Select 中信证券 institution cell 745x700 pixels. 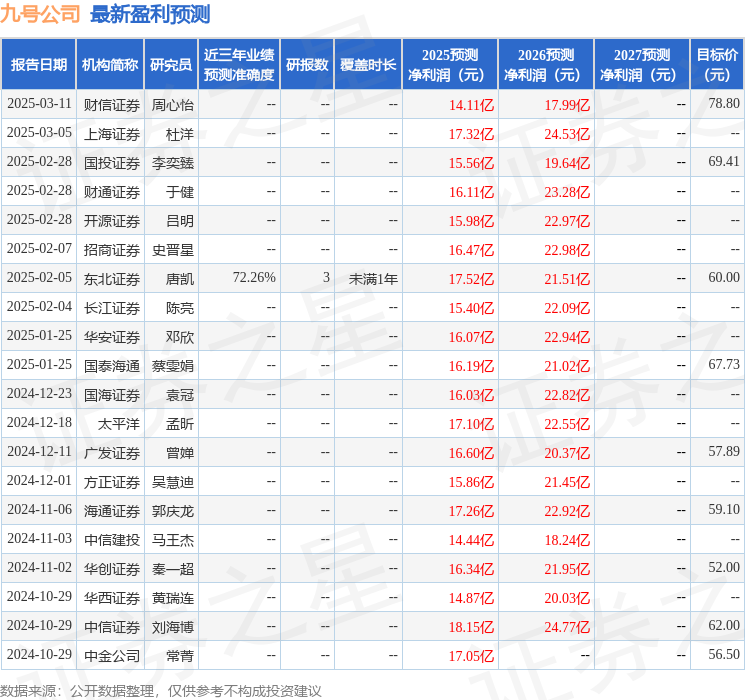[x=112, y=627]
